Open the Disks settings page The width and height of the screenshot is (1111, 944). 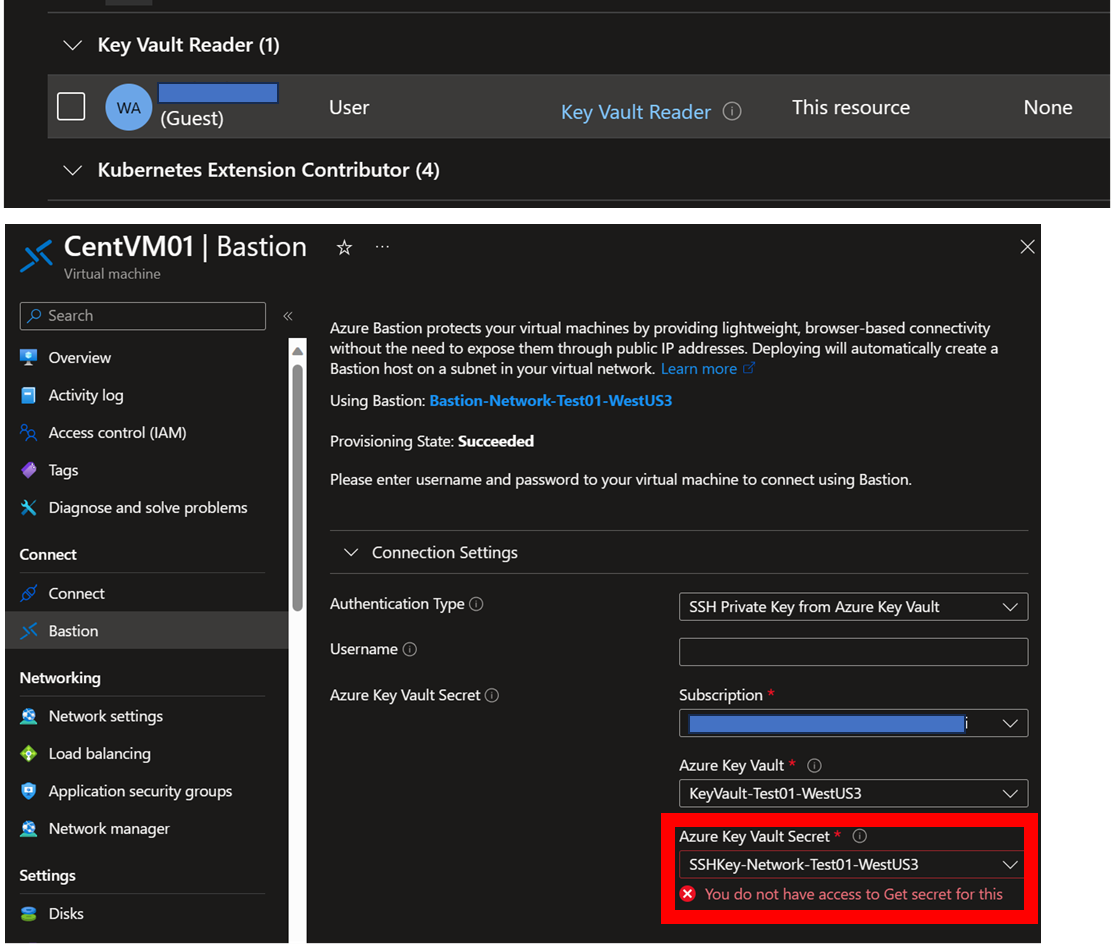point(66,914)
